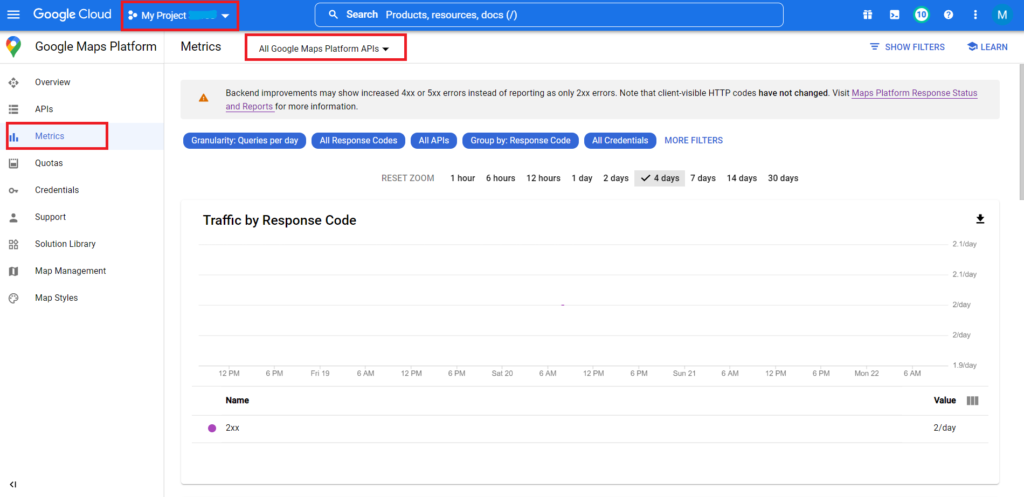This screenshot has height=497, width=1024.
Task: Select the 14 days time range
Action: click(742, 178)
